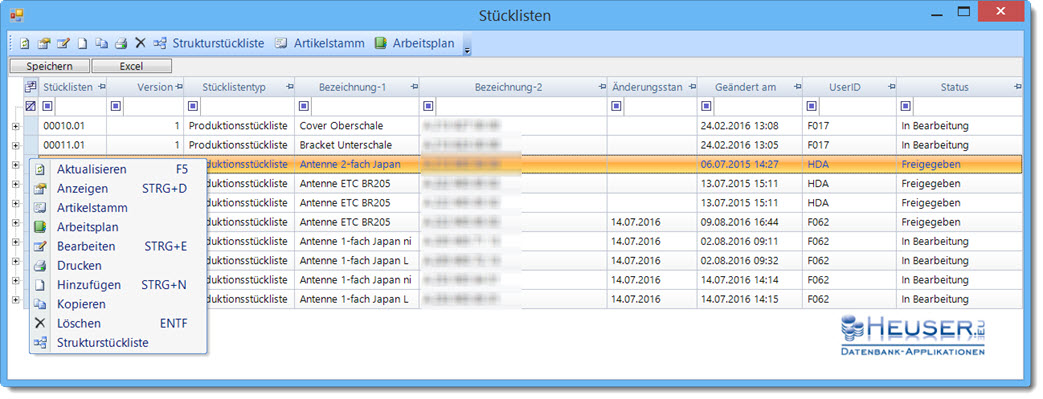Click the Excel export button

132,66
